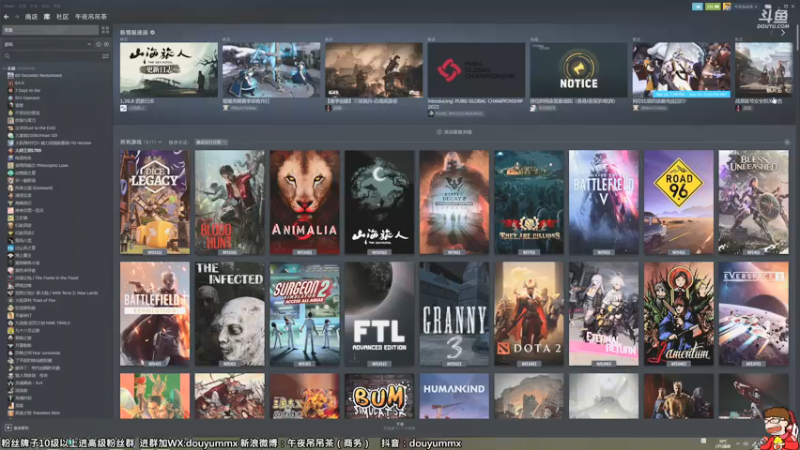Open the Eternal Return tile
800x450 pixels.
[x=604, y=314]
